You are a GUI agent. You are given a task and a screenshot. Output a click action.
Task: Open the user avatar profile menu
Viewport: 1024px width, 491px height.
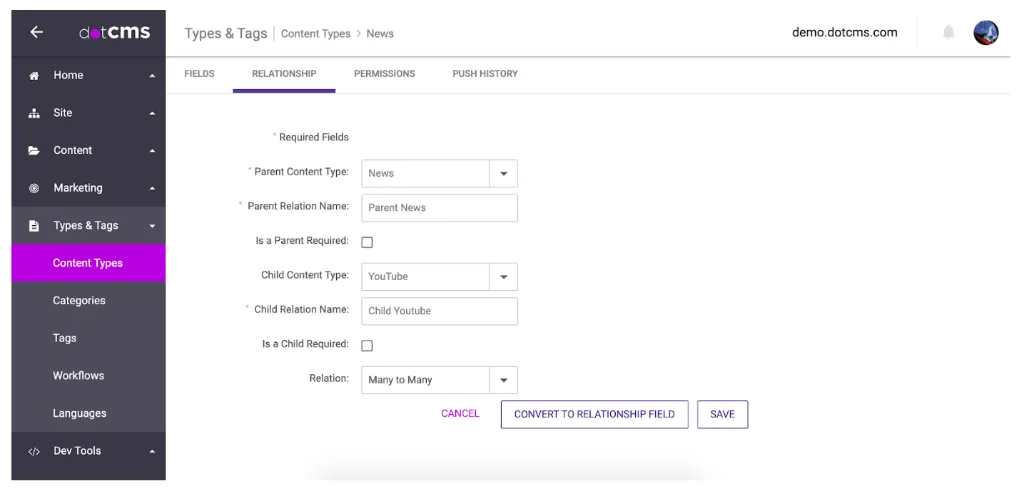tap(985, 33)
